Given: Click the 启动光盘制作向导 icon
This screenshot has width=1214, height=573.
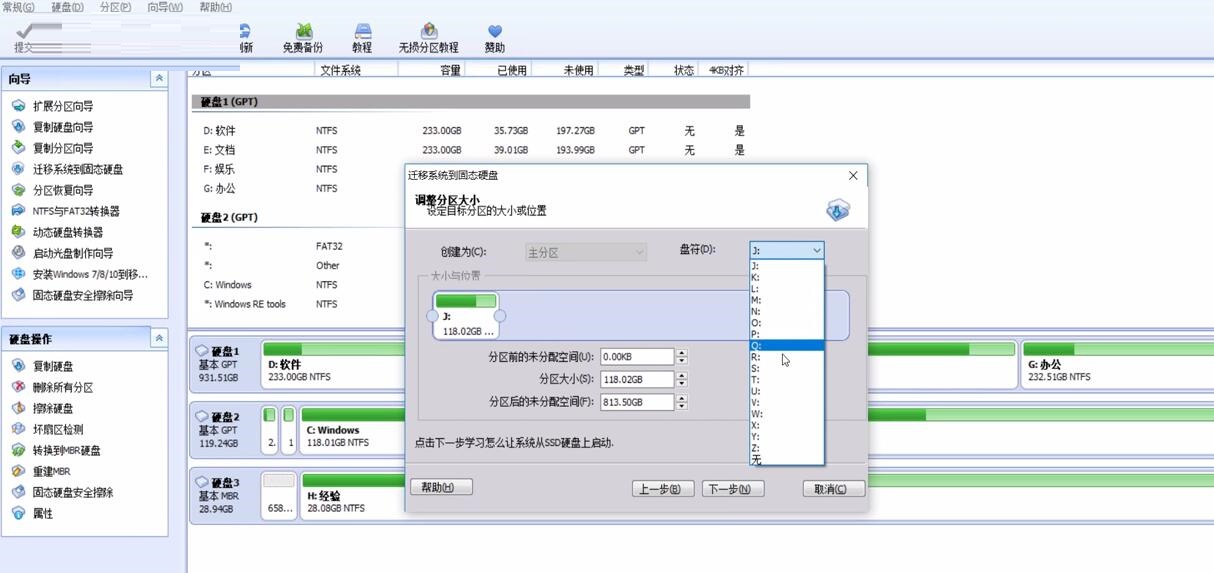Looking at the screenshot, I should point(18,253).
